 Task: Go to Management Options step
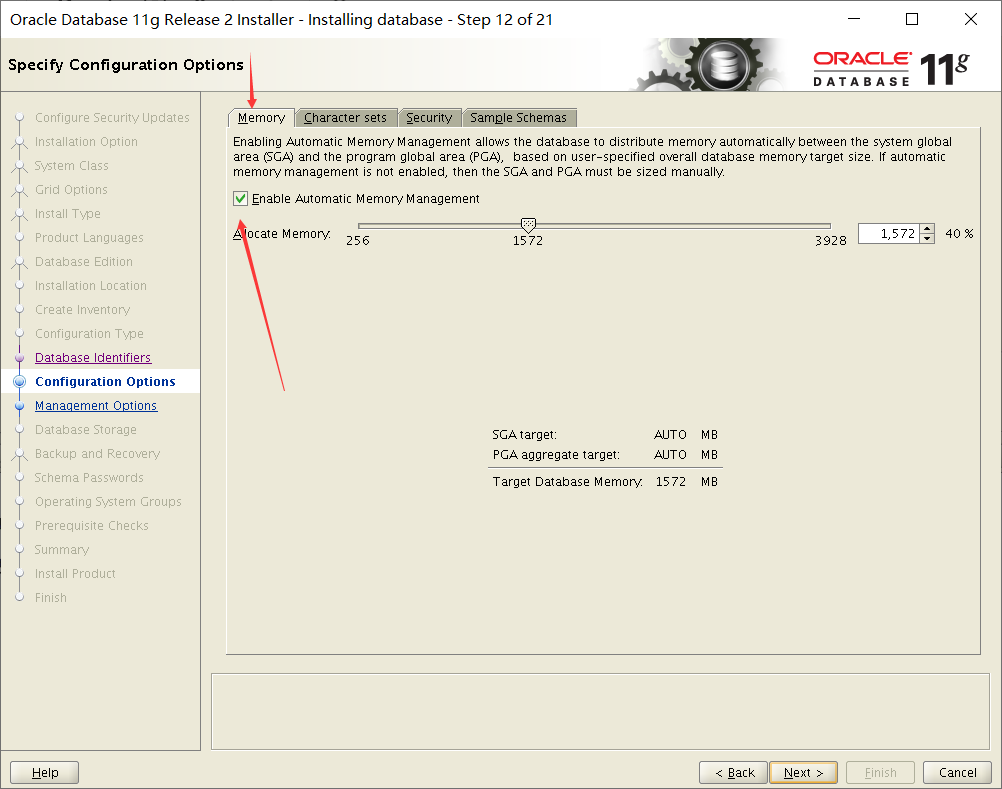click(96, 406)
